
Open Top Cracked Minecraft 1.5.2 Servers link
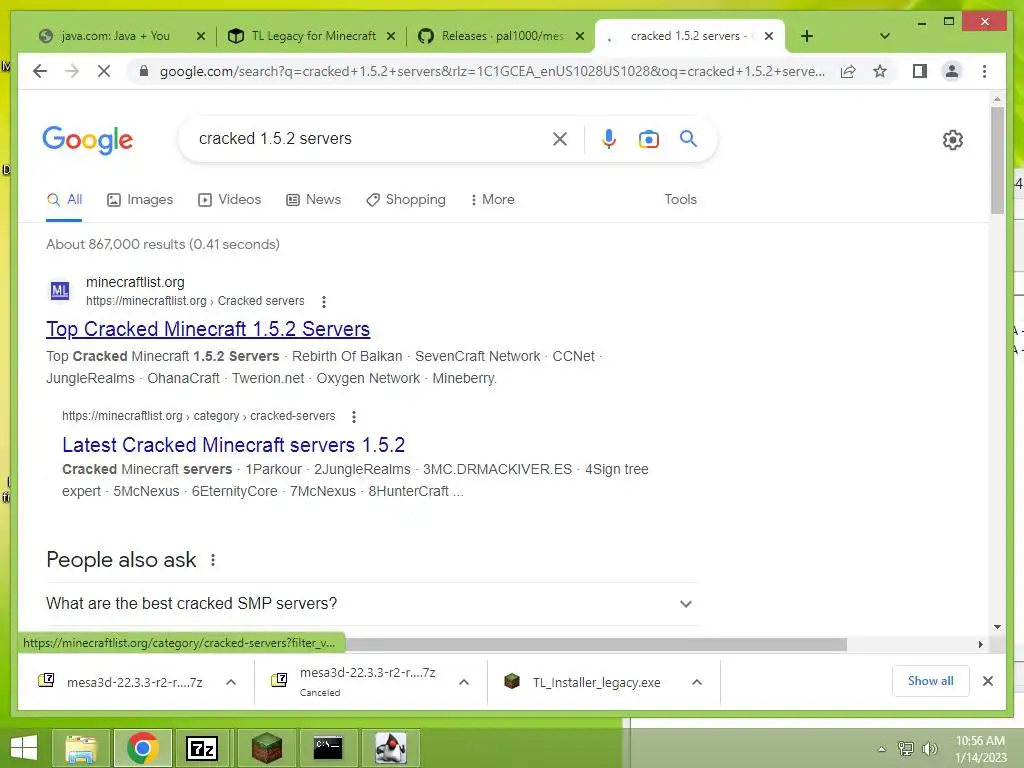pyautogui.click(x=208, y=328)
